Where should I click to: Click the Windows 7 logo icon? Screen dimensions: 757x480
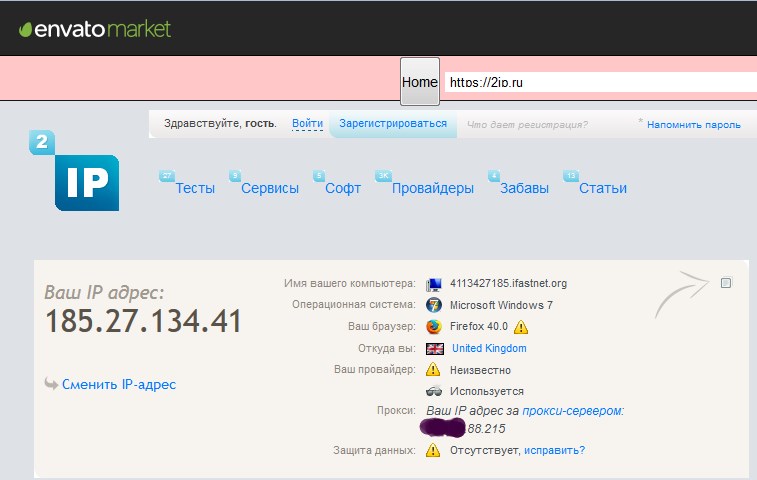[434, 305]
